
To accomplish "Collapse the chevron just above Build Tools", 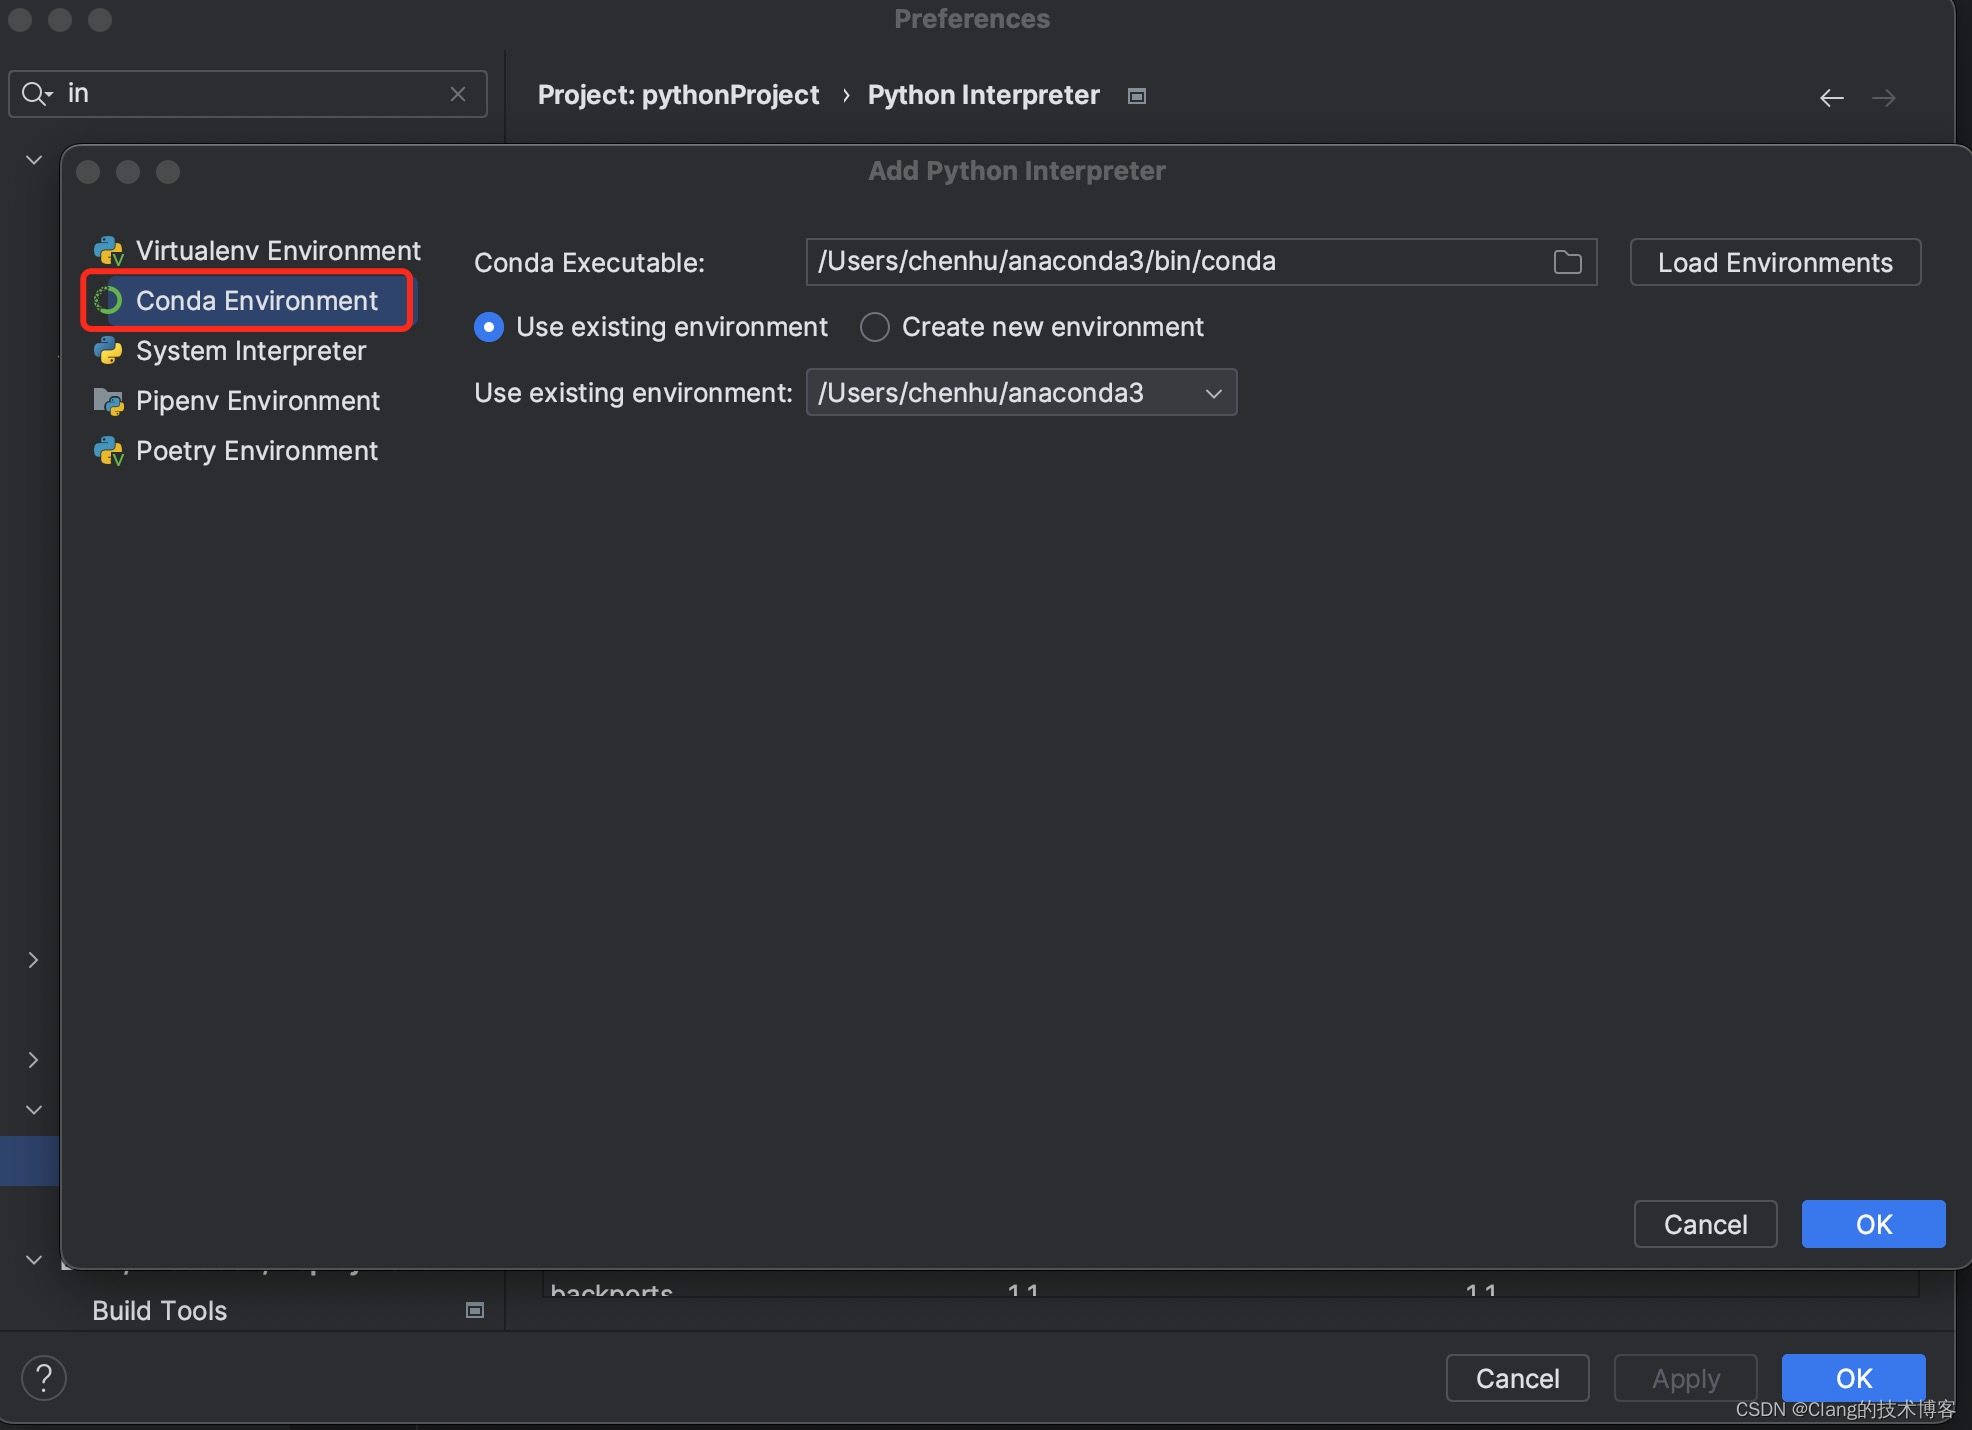I will pos(33,1260).
